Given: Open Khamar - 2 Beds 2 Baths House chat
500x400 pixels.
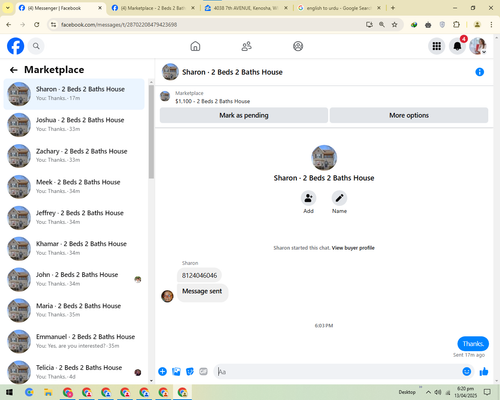Looking at the screenshot, I should (x=74, y=249).
